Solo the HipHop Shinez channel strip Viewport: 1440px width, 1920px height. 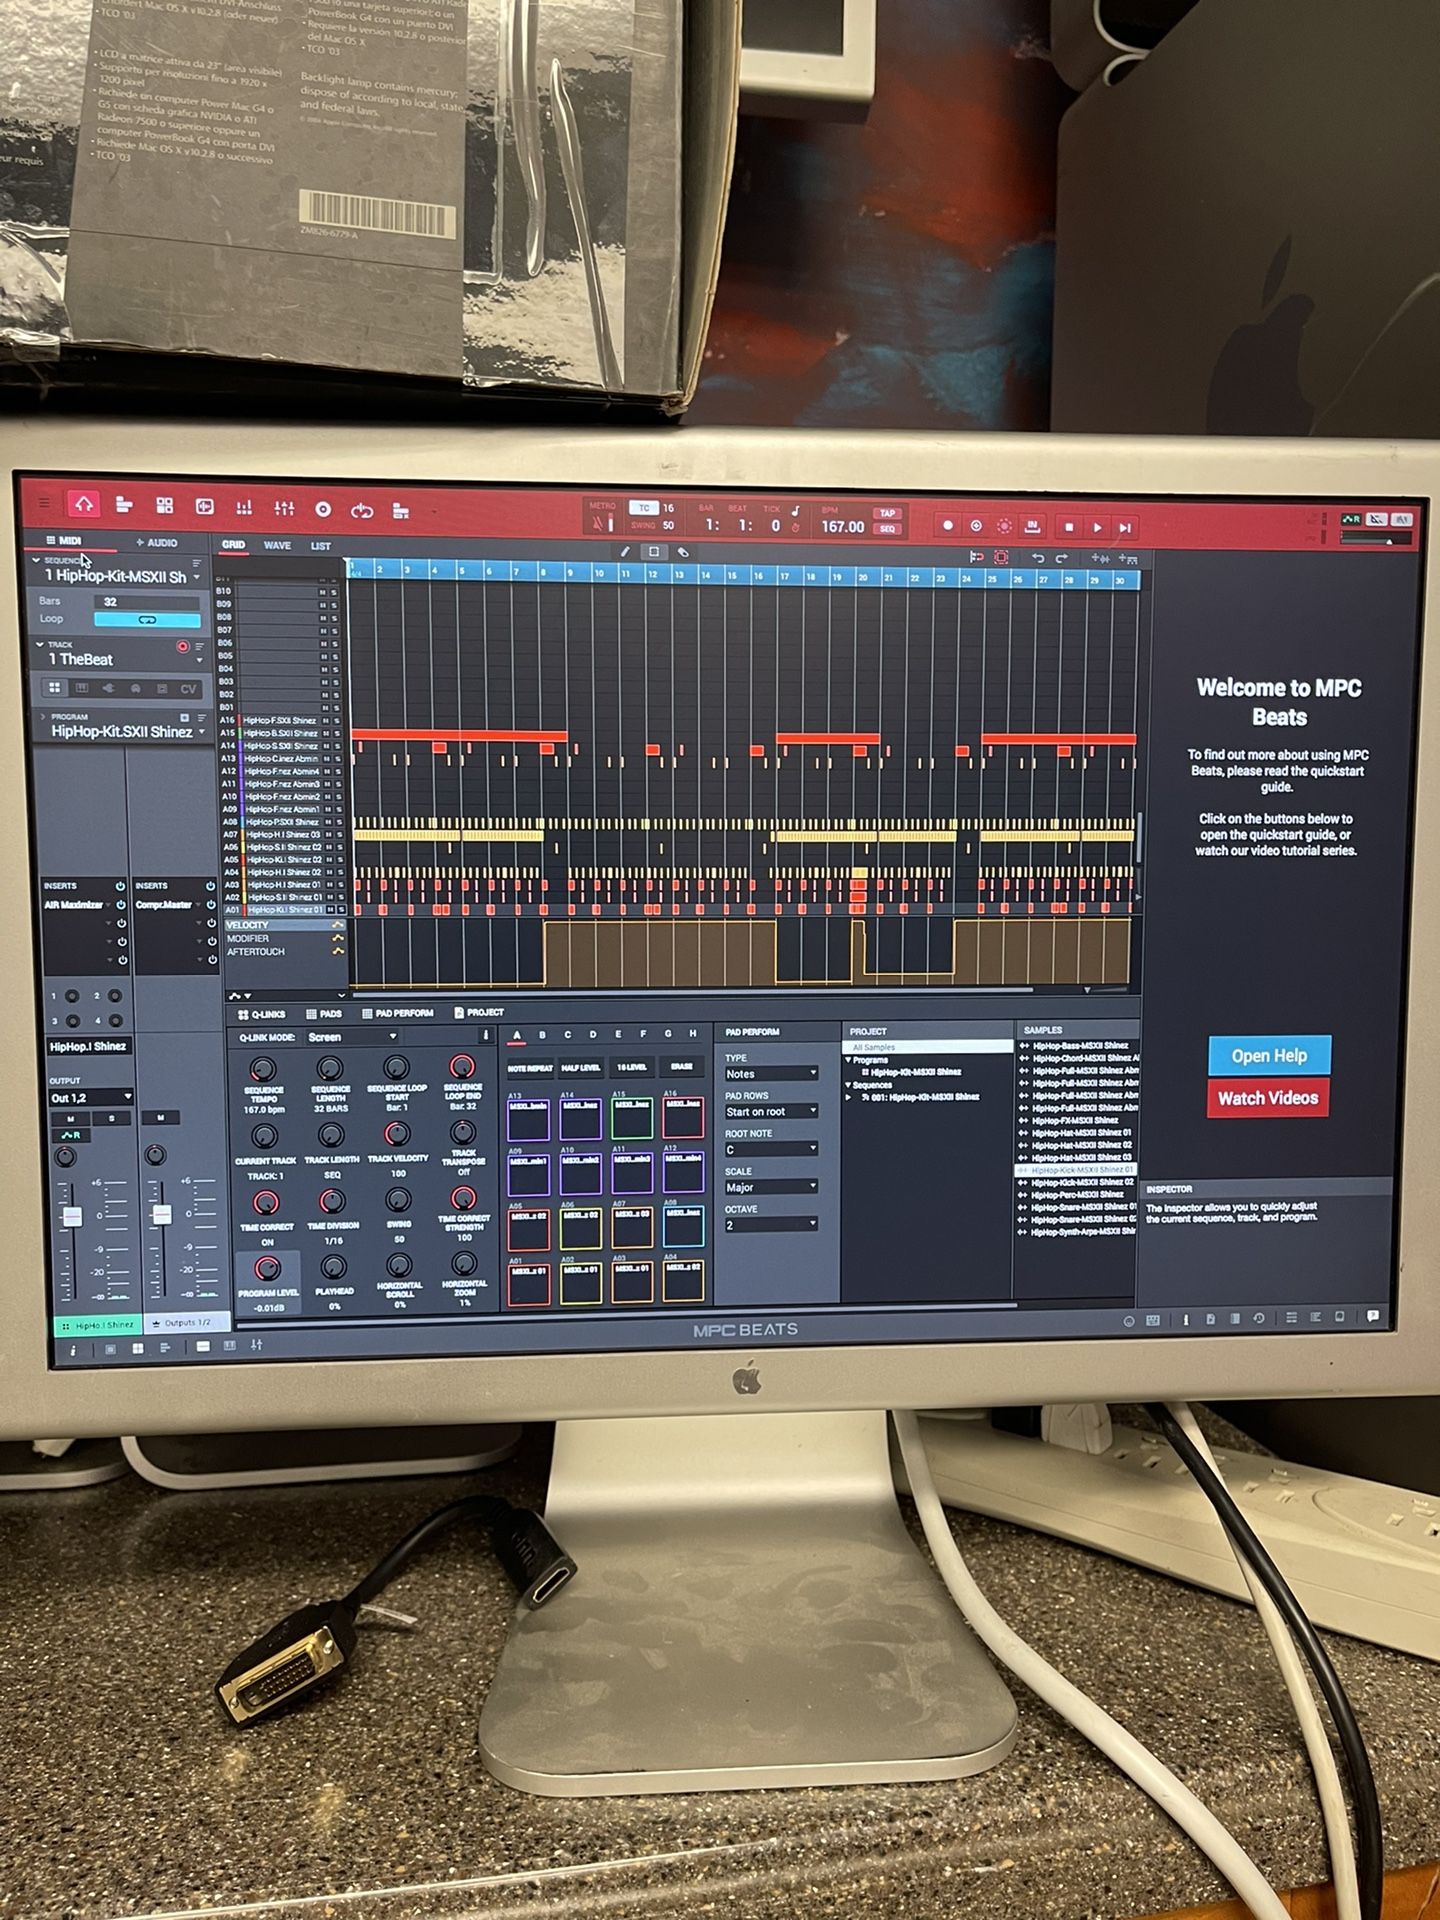click(x=112, y=1118)
